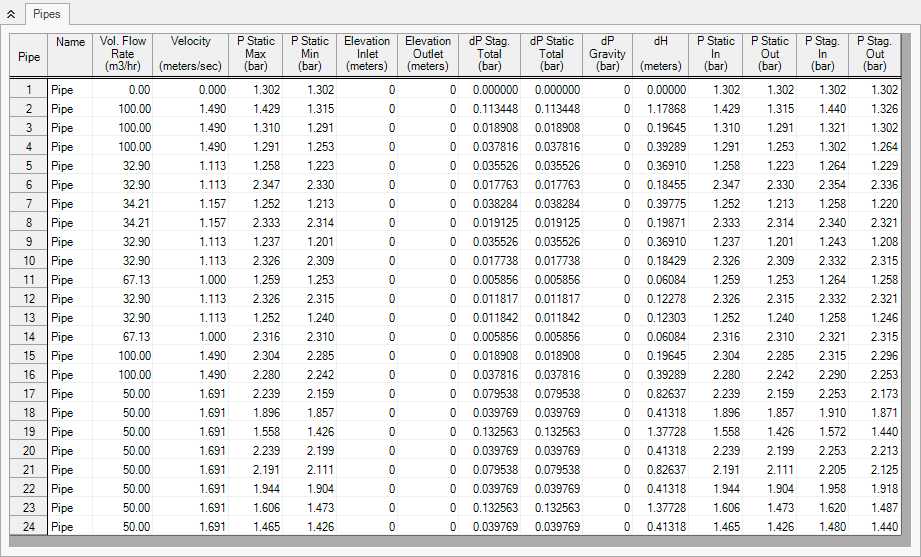The width and height of the screenshot is (921, 557).
Task: Select the dP Gravity column header
Action: tap(607, 54)
